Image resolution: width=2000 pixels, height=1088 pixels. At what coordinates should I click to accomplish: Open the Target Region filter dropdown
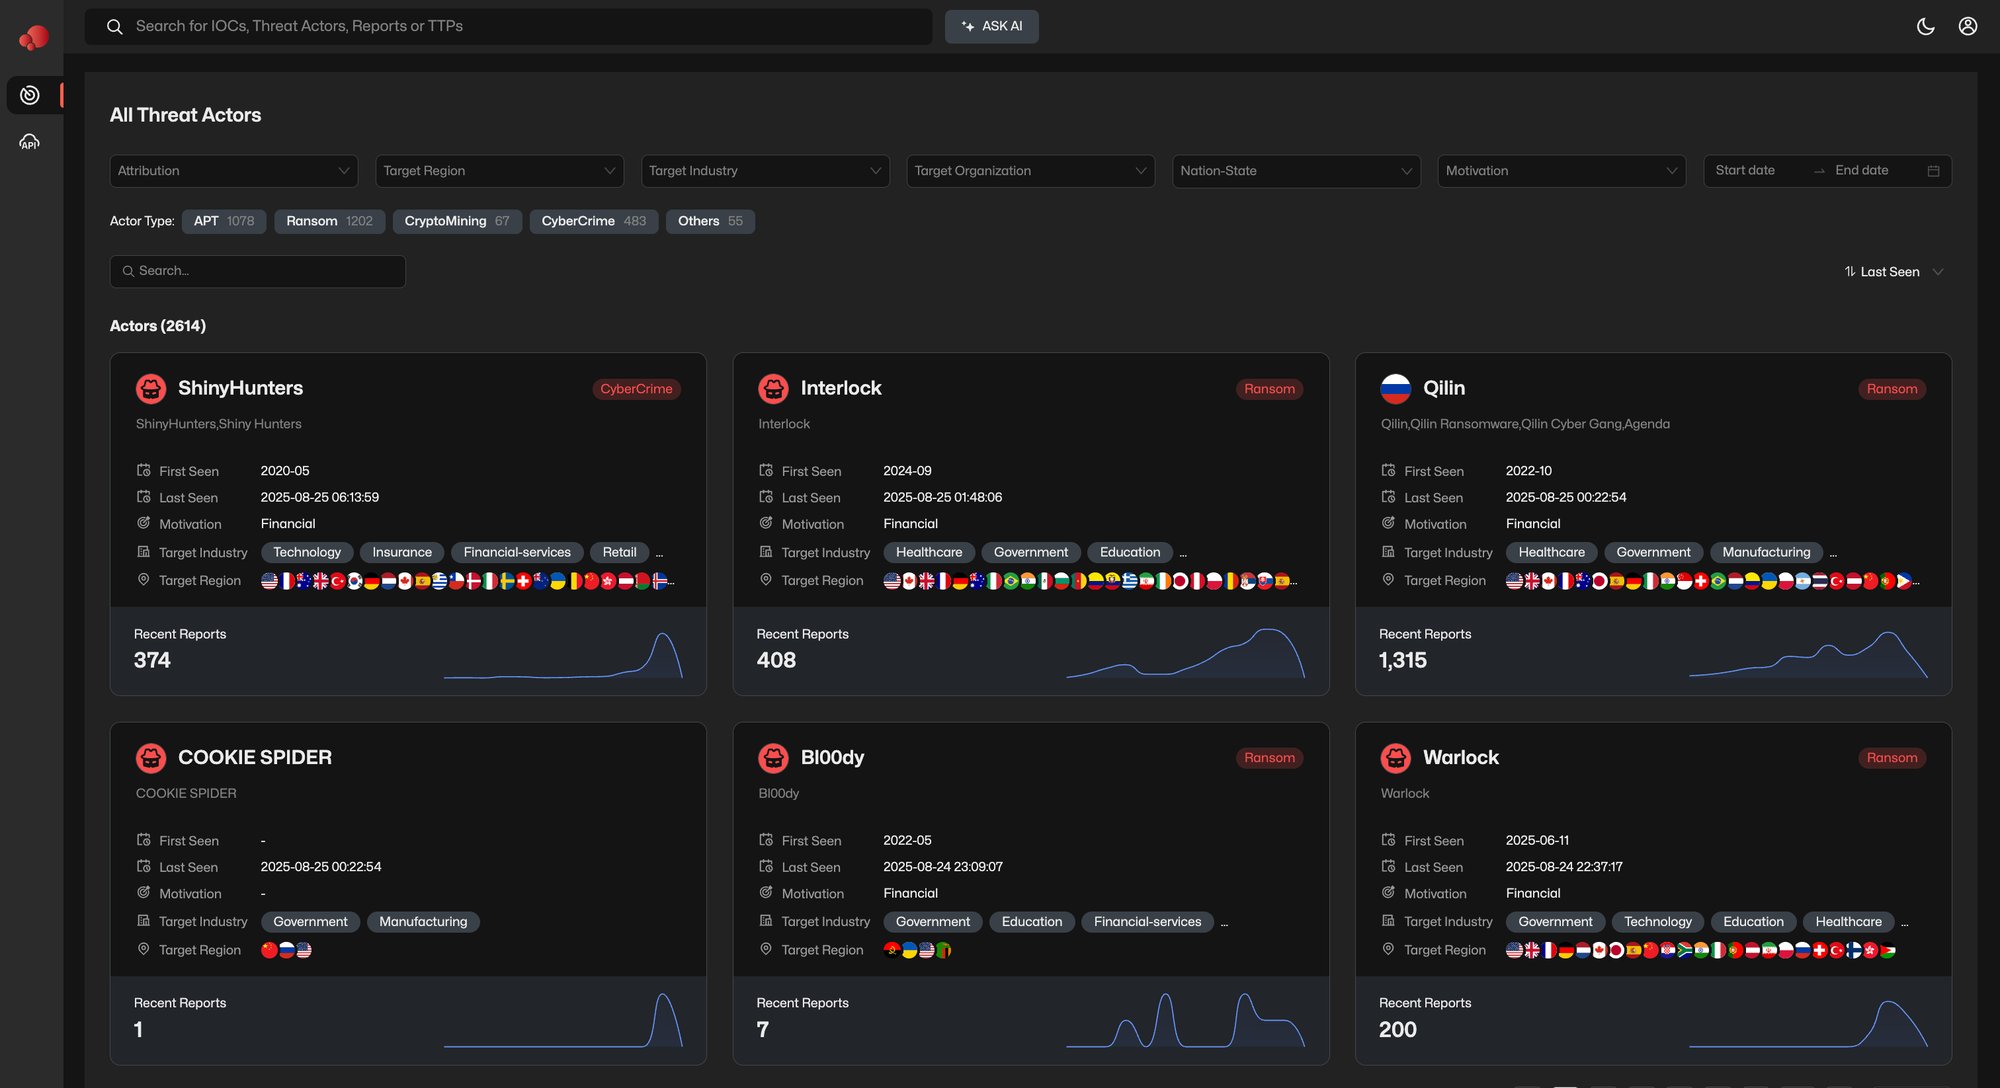point(499,171)
